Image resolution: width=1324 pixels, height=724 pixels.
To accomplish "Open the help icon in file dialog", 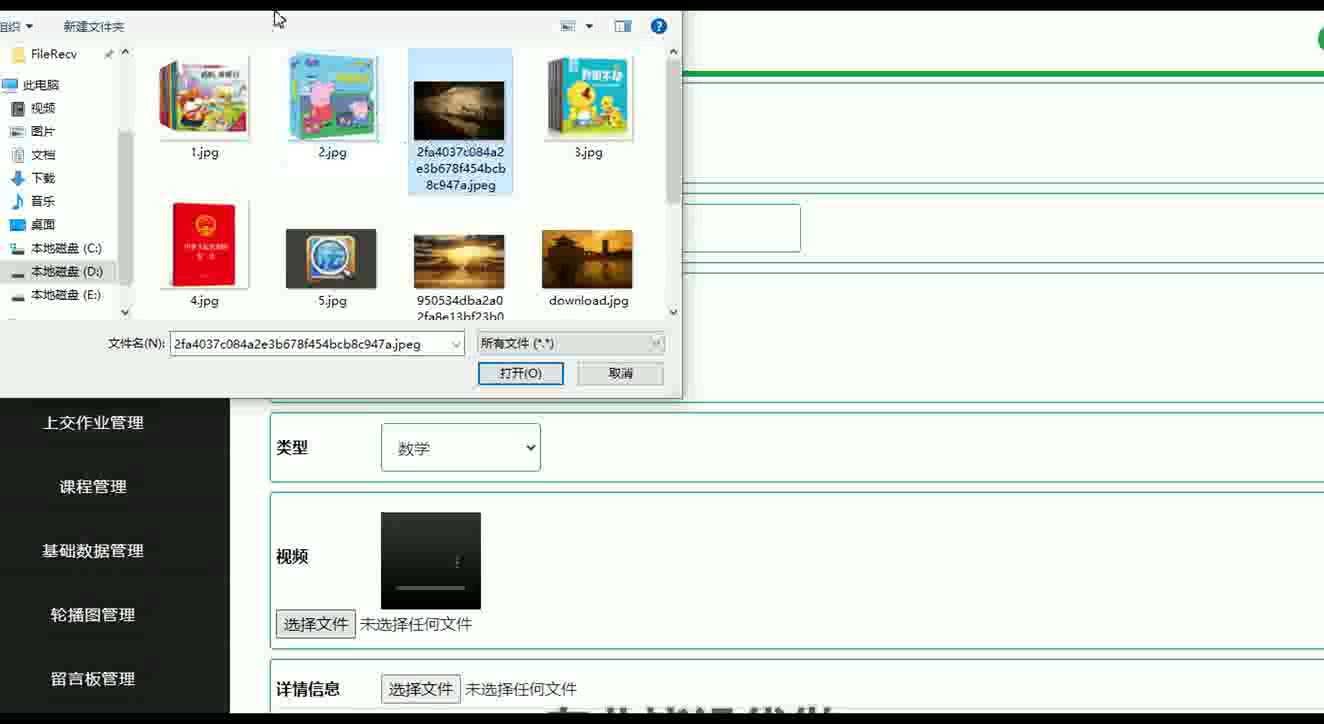I will (658, 26).
